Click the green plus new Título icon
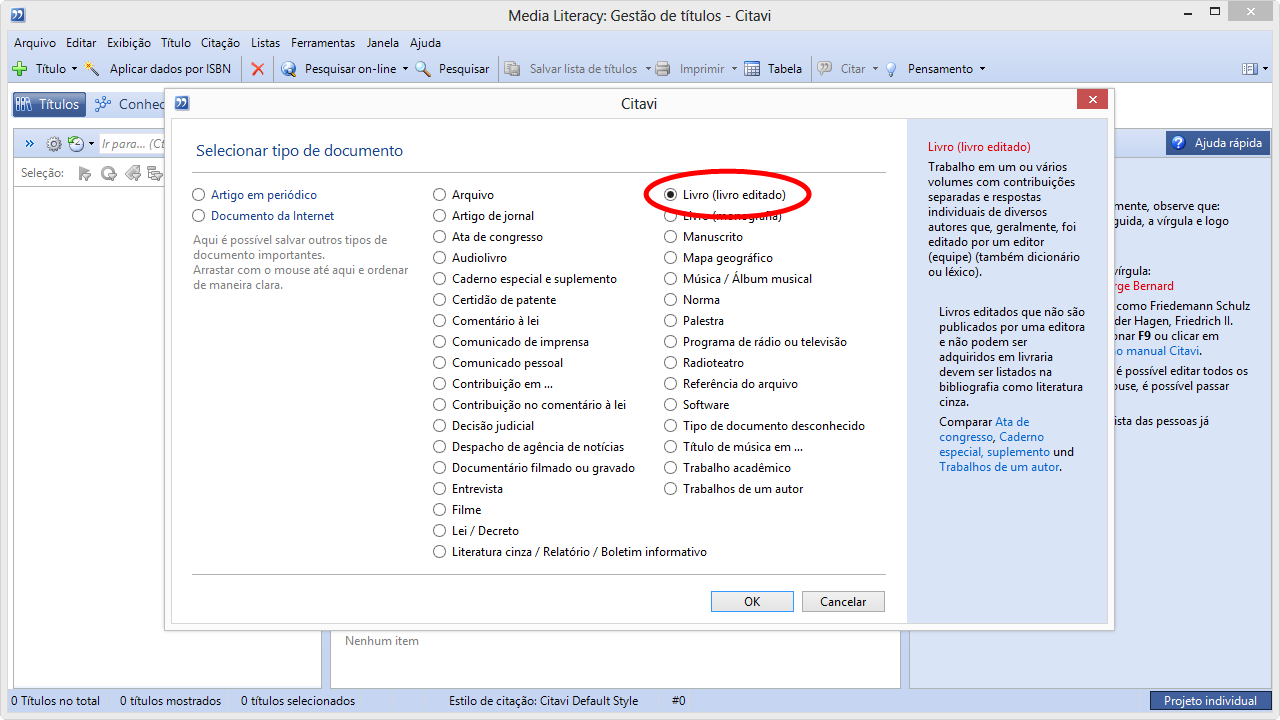The width and height of the screenshot is (1280, 720). 19,69
